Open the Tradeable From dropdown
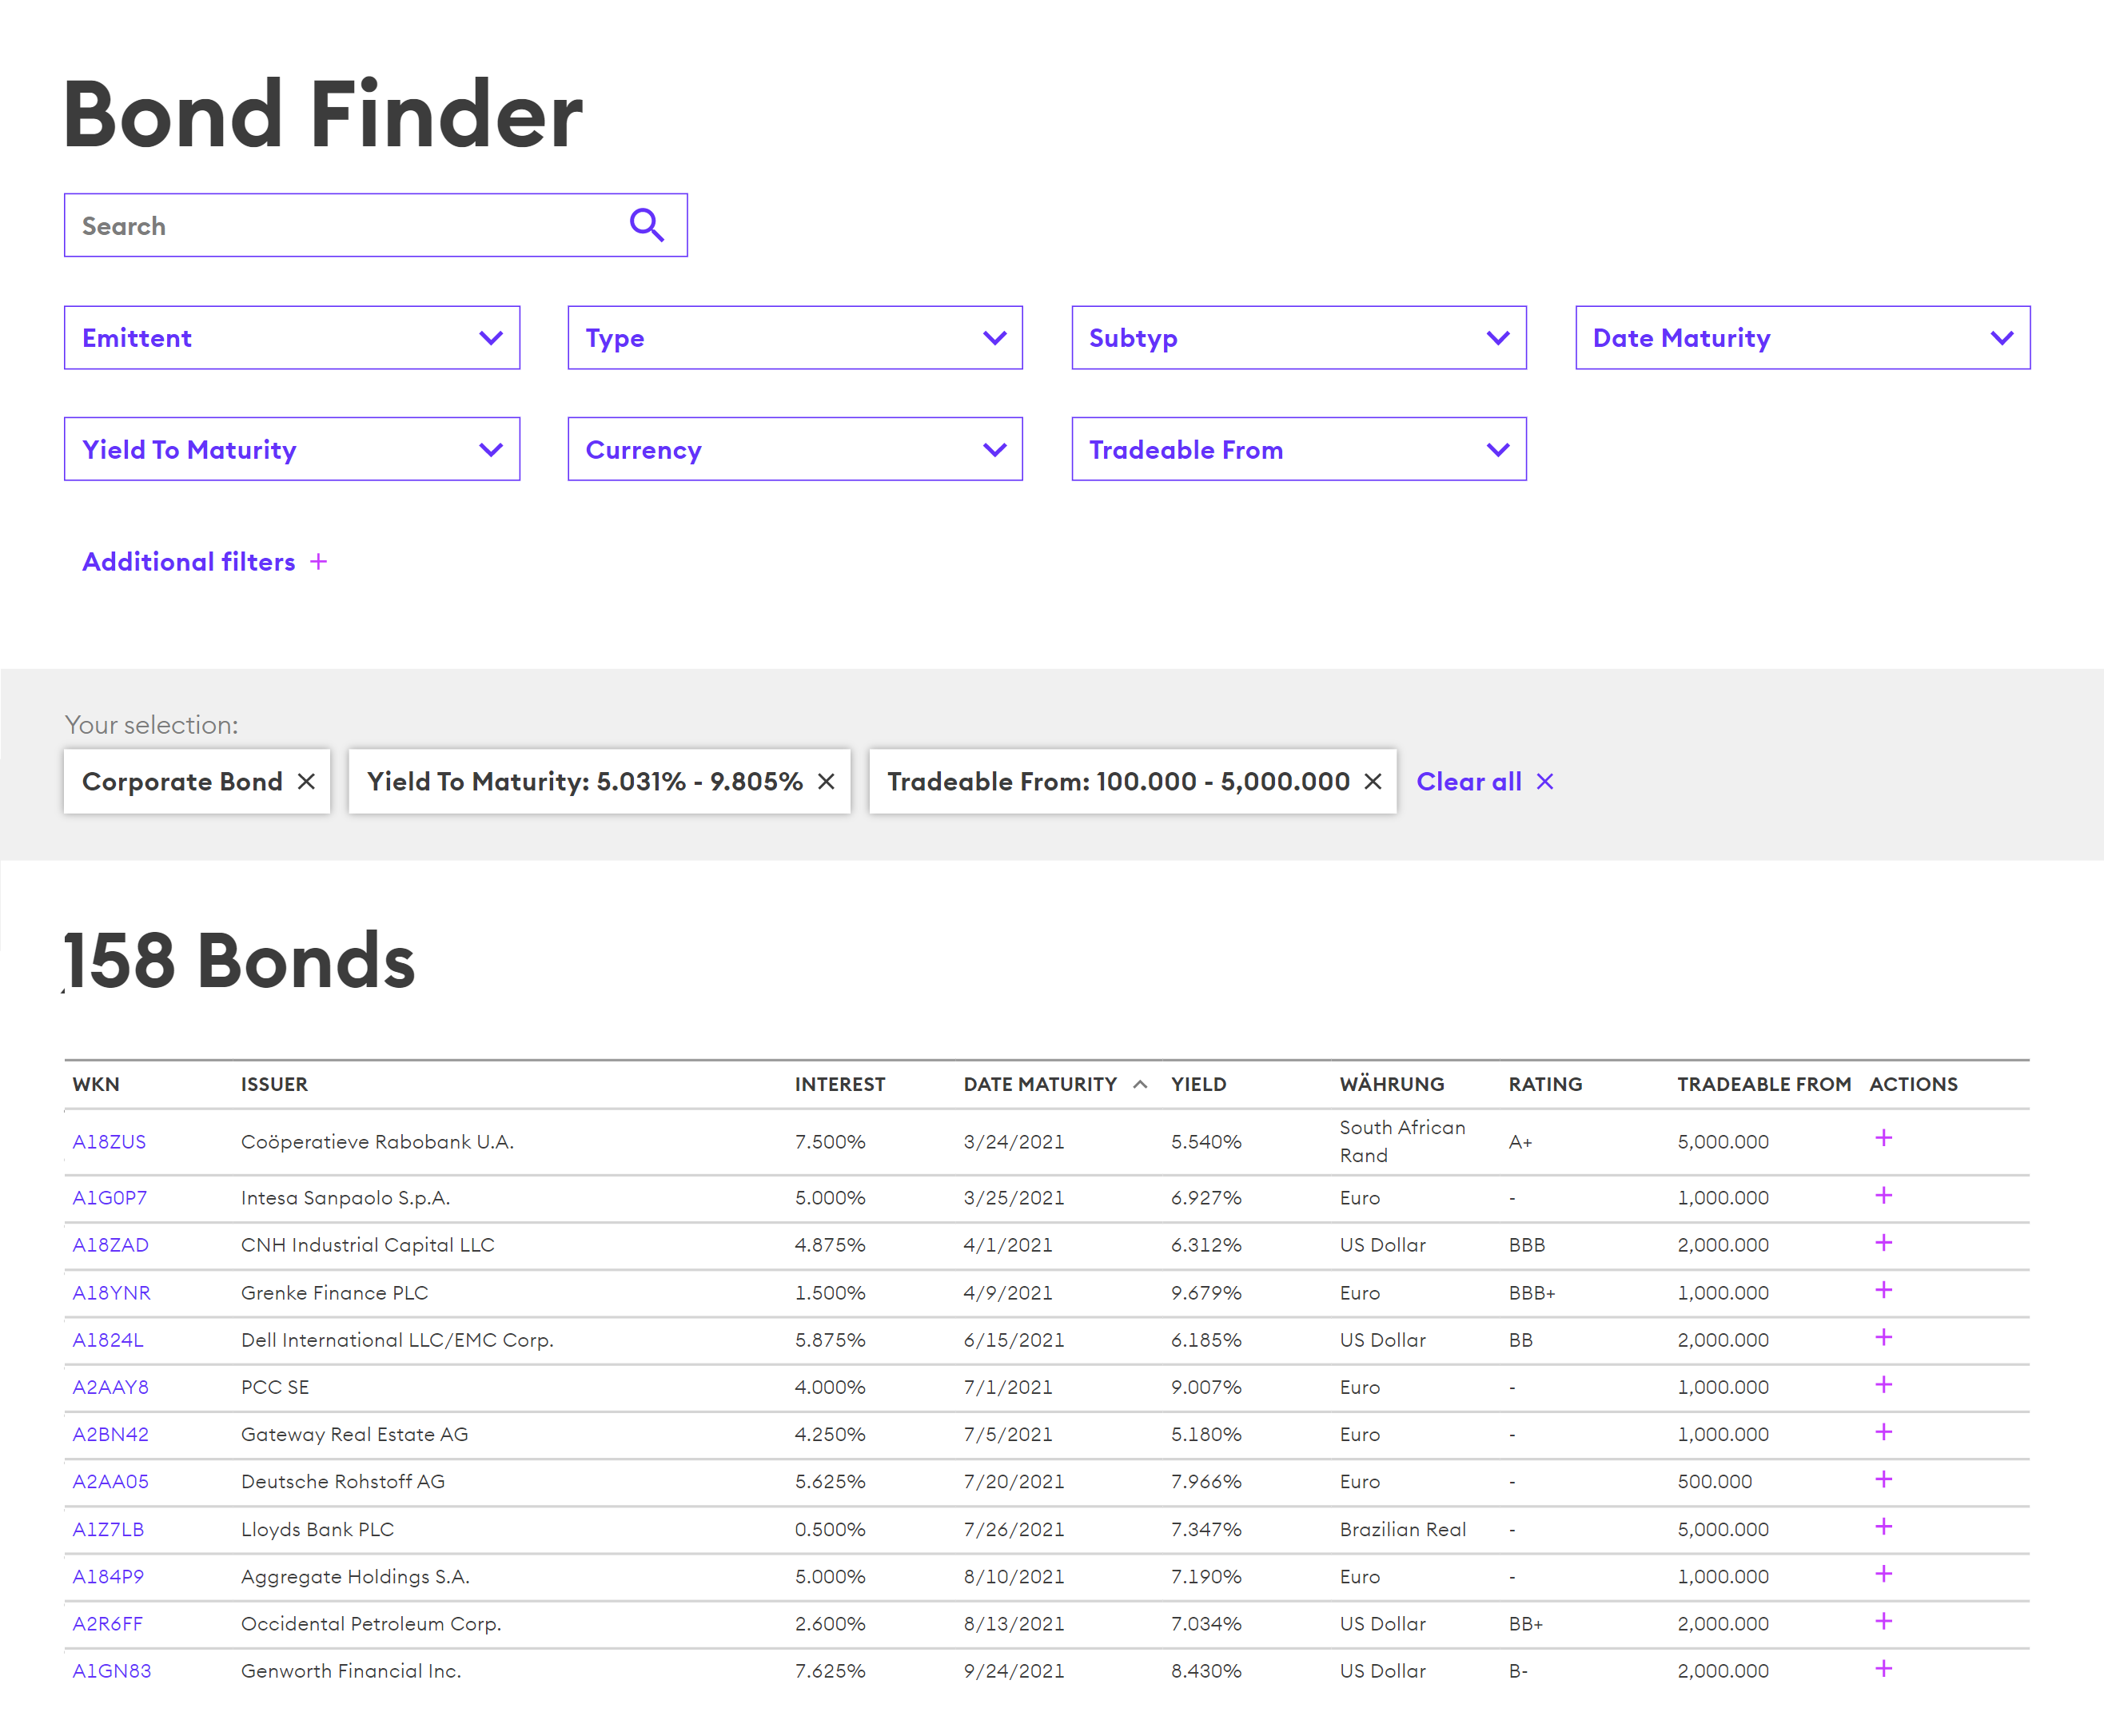 pos(1299,449)
